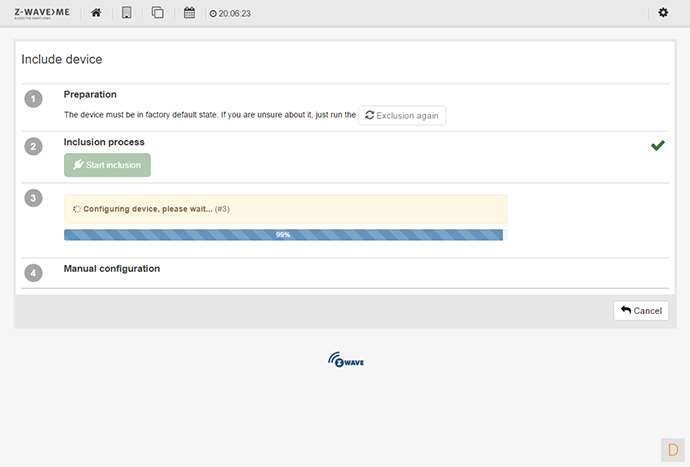Viewport: 690px width, 467px height.
Task: Open the elements stacked-squares icon
Action: pos(158,13)
